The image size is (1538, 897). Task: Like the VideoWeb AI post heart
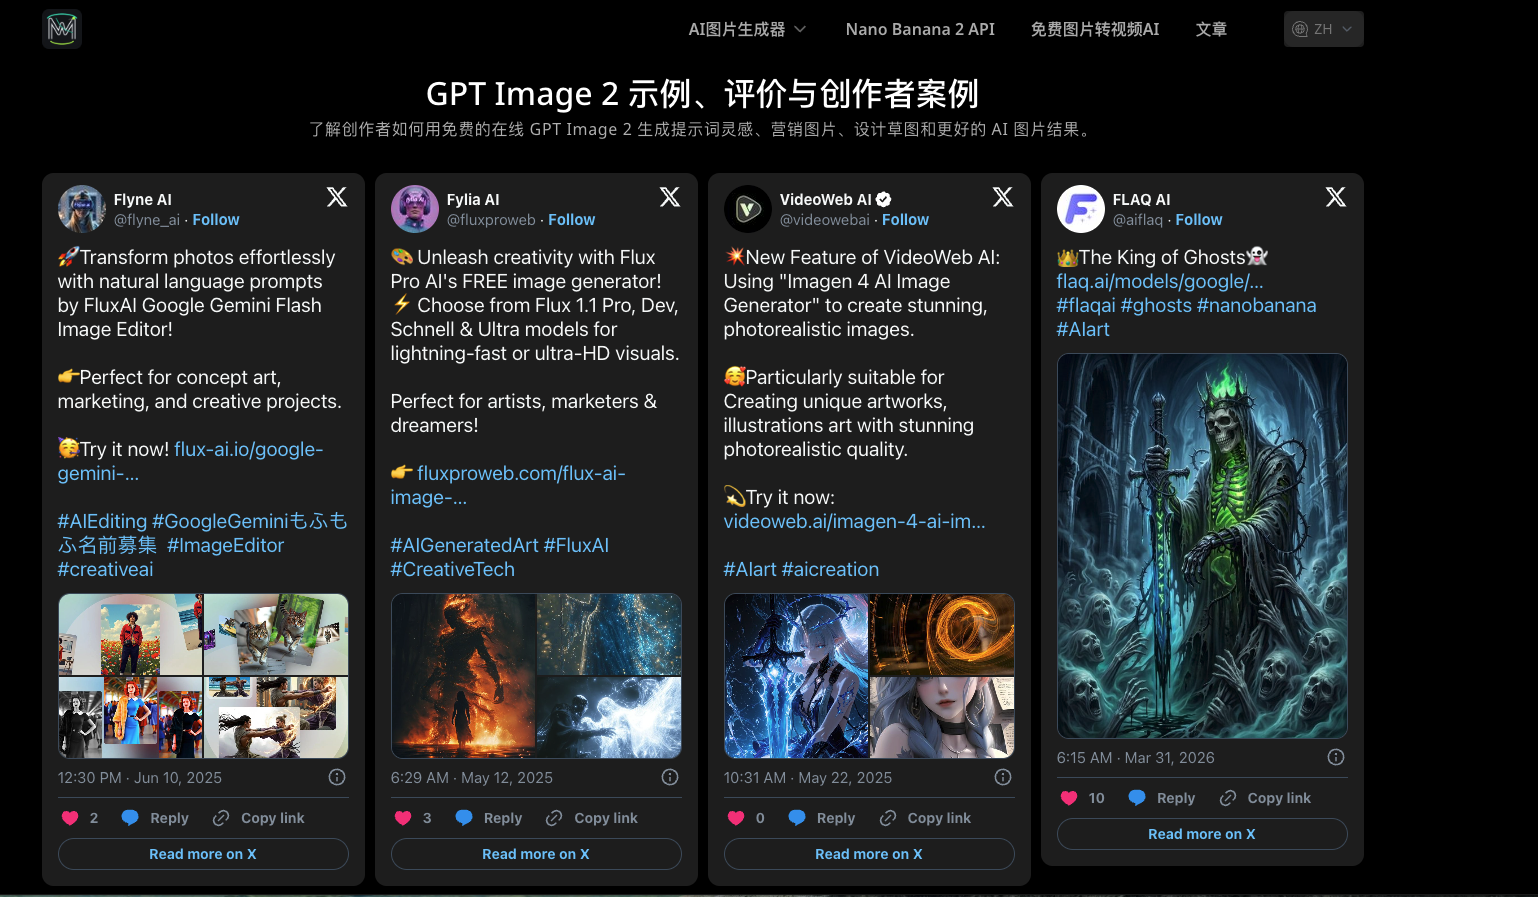[x=736, y=818]
